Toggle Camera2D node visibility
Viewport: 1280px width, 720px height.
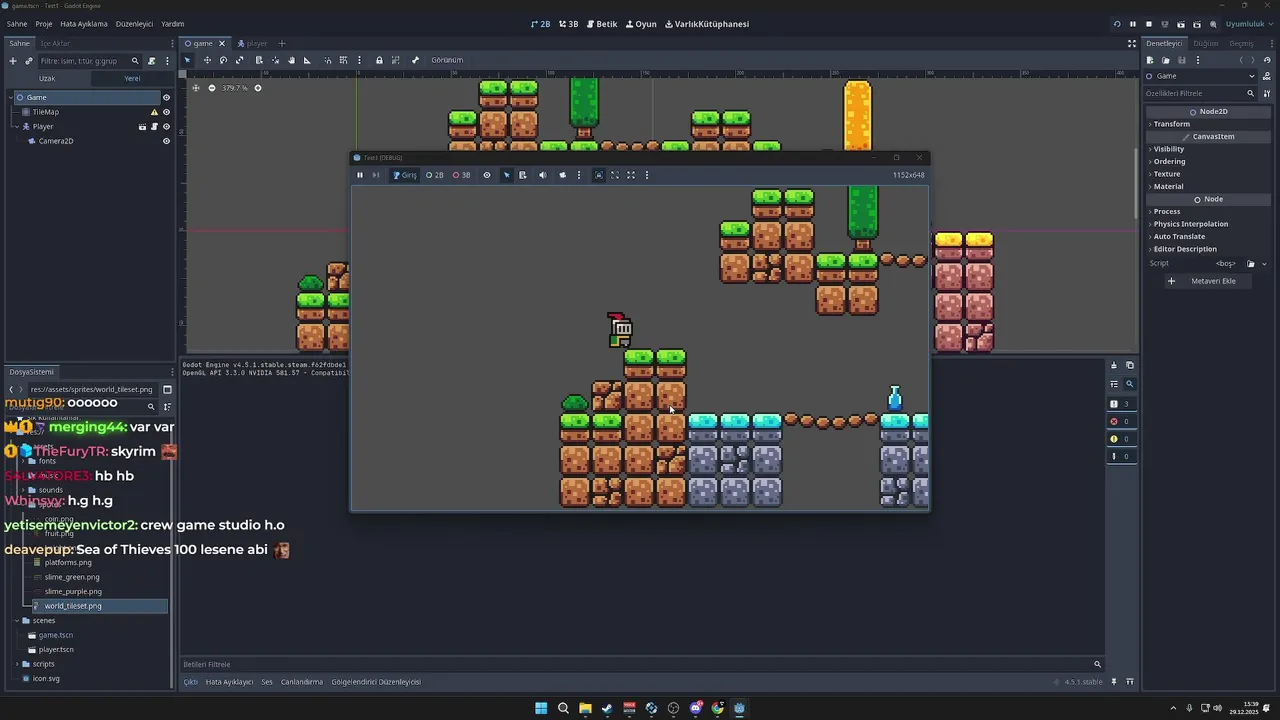166,141
